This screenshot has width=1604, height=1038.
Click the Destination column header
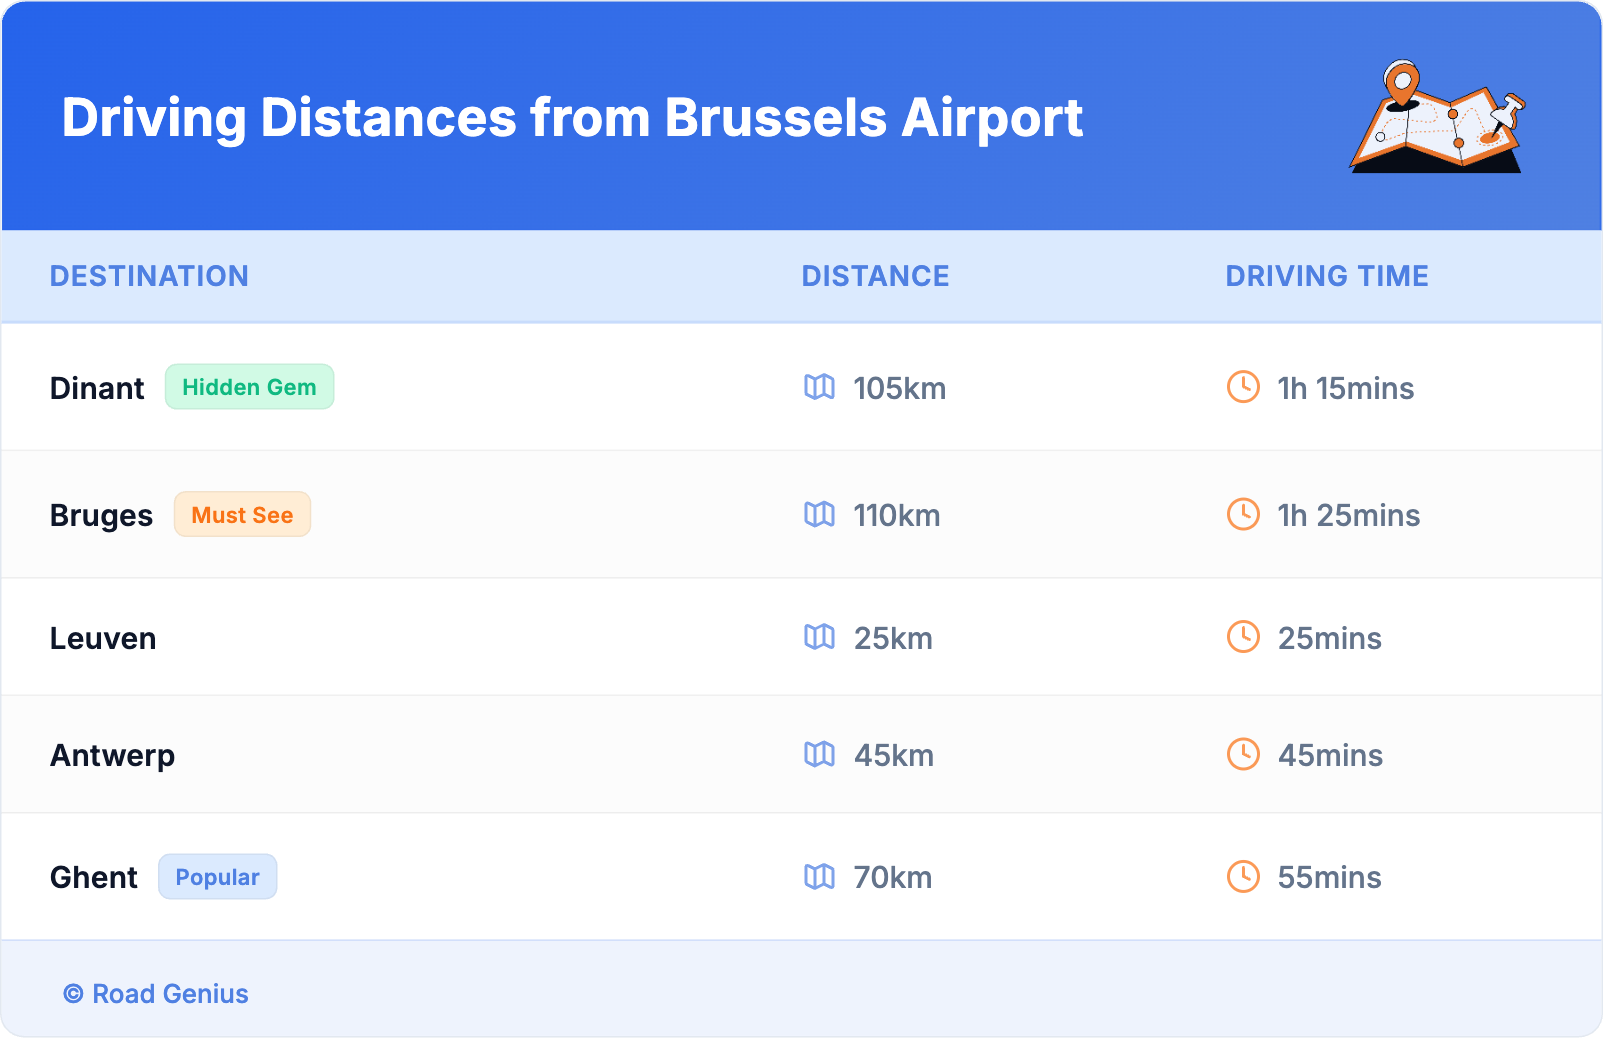coord(149,276)
